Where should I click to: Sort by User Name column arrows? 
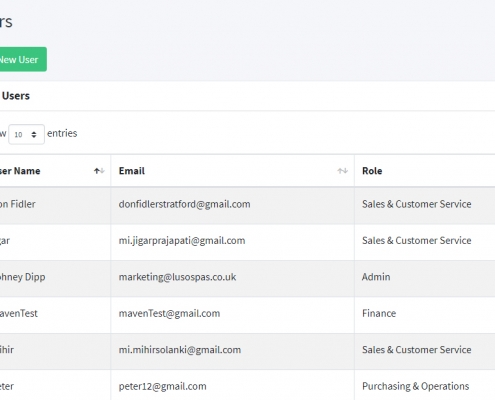[99, 171]
